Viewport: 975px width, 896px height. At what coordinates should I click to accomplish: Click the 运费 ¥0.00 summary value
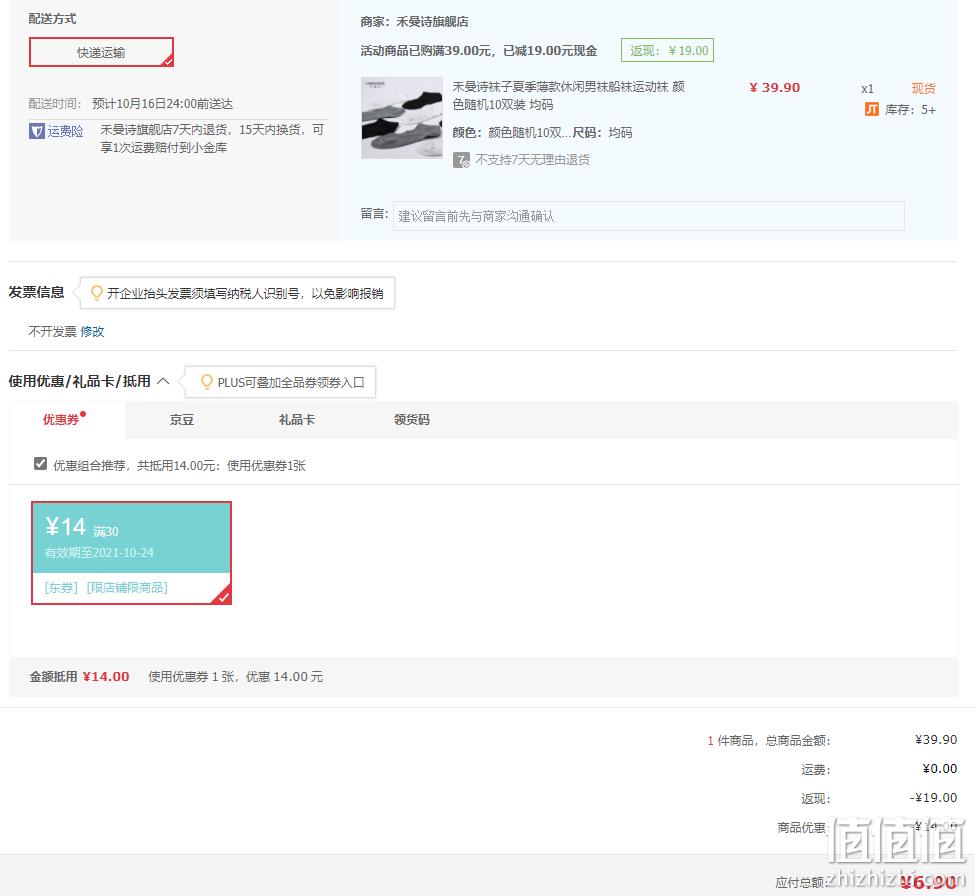point(940,769)
